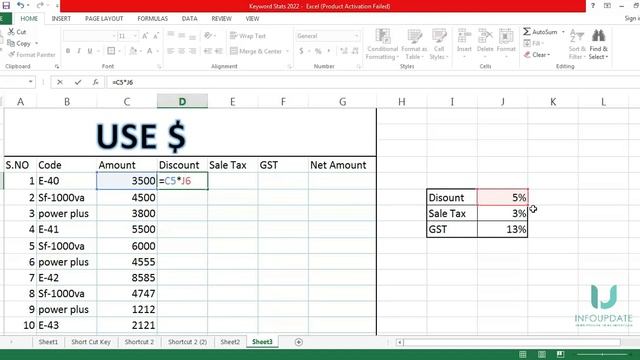Screen dimensions: 640x360
Task: Open the PAGE LAYOUT ribbon tab
Action: 104,19
